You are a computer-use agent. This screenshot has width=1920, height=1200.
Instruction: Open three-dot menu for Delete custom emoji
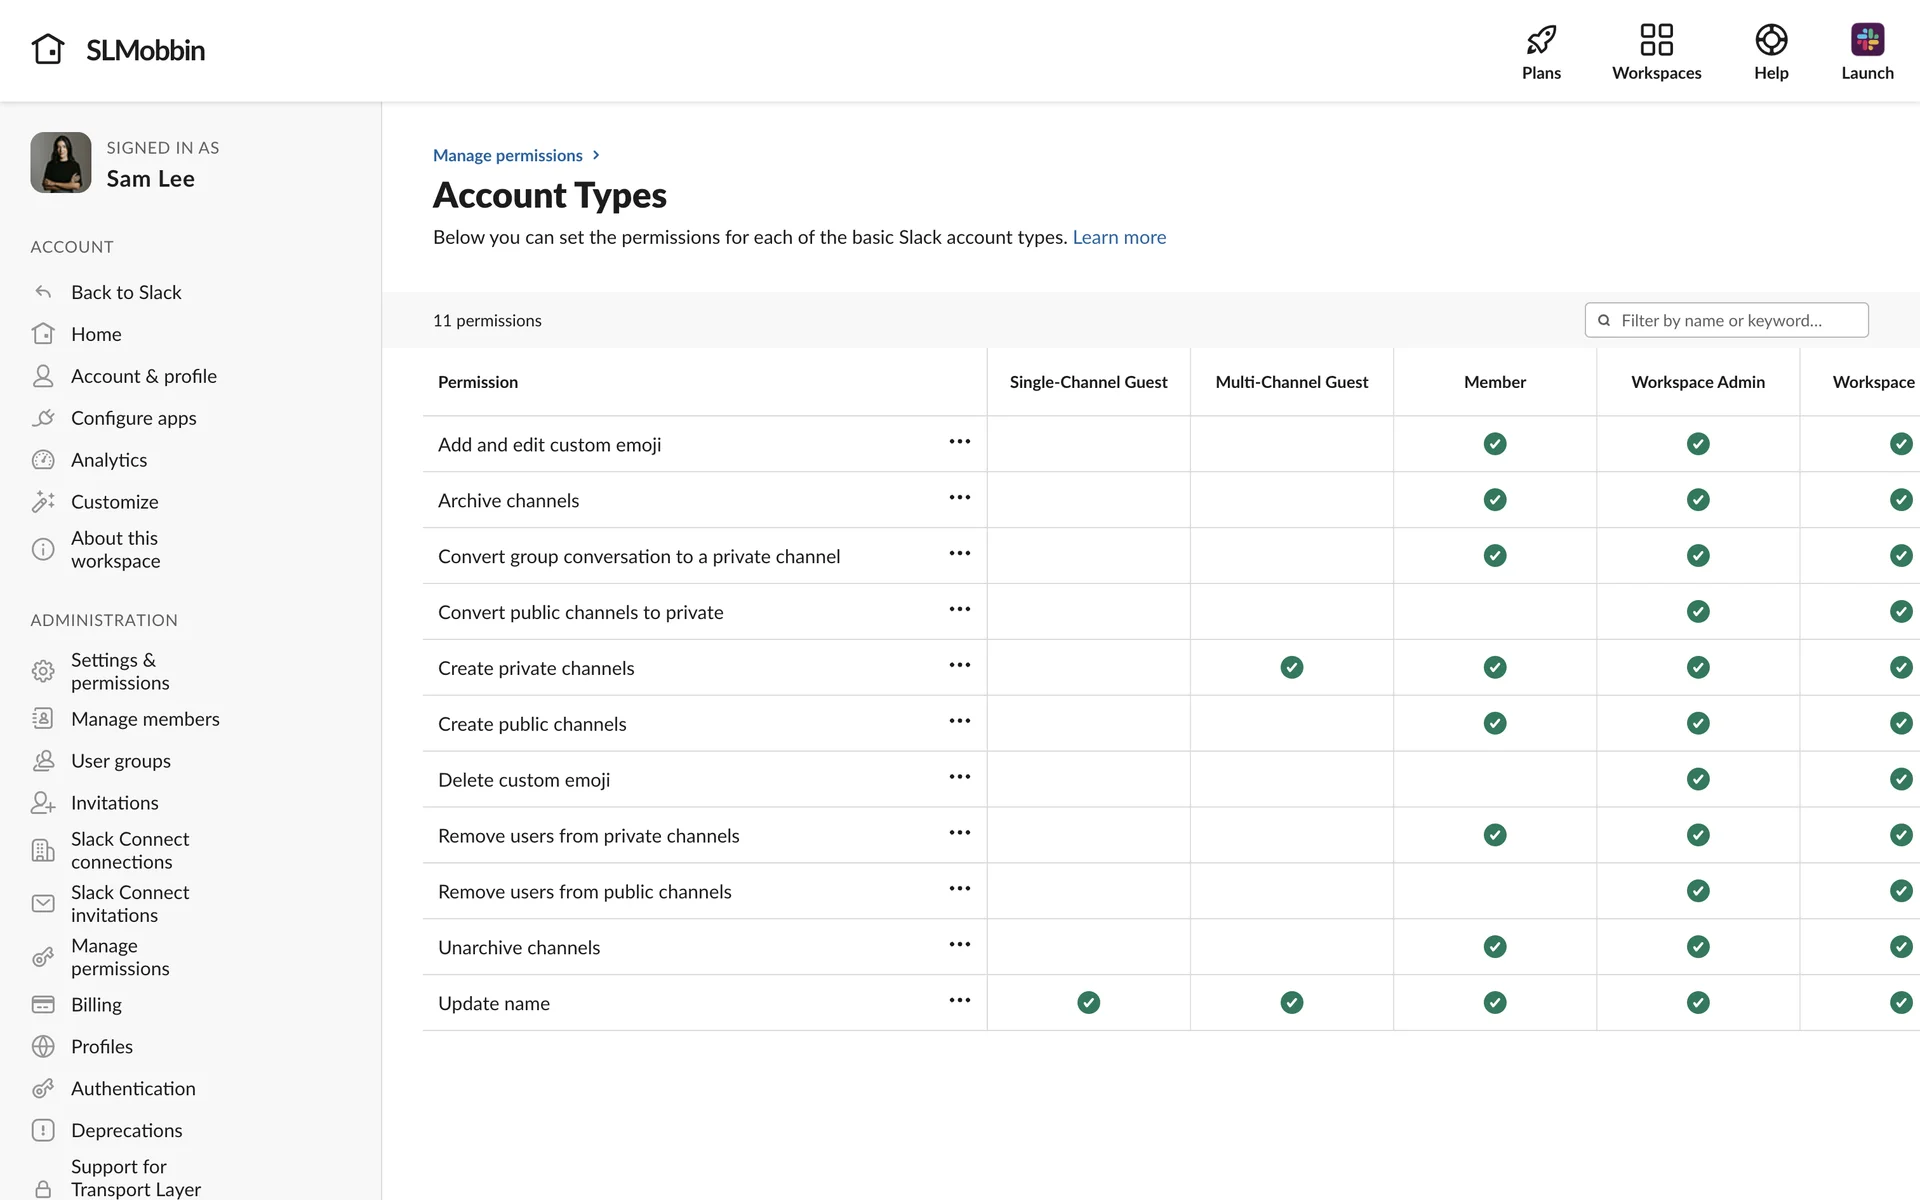[x=959, y=777]
